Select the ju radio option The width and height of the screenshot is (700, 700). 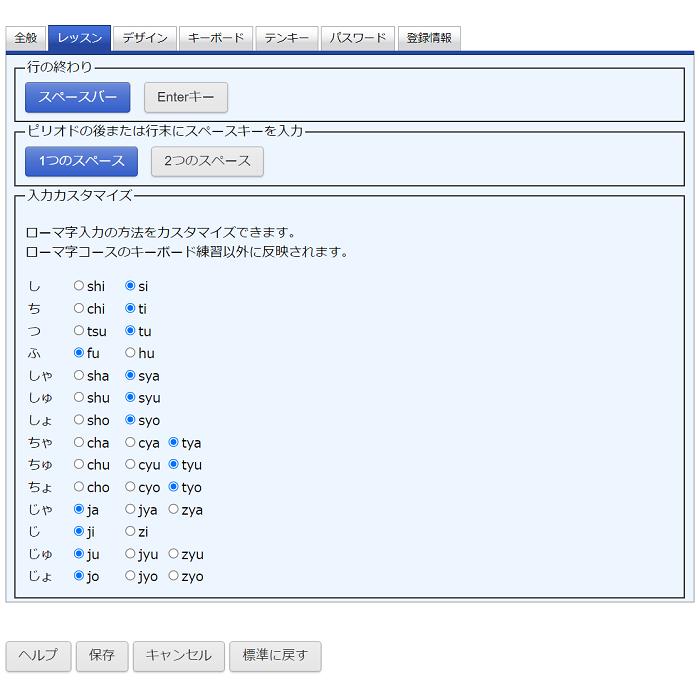[x=79, y=554]
